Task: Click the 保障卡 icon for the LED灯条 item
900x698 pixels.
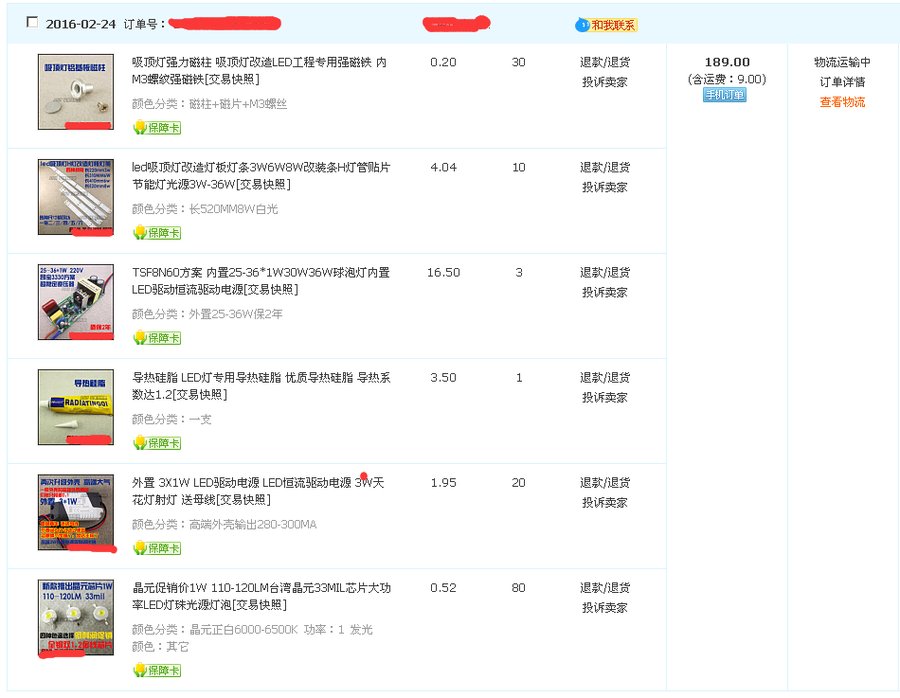Action: [160, 231]
